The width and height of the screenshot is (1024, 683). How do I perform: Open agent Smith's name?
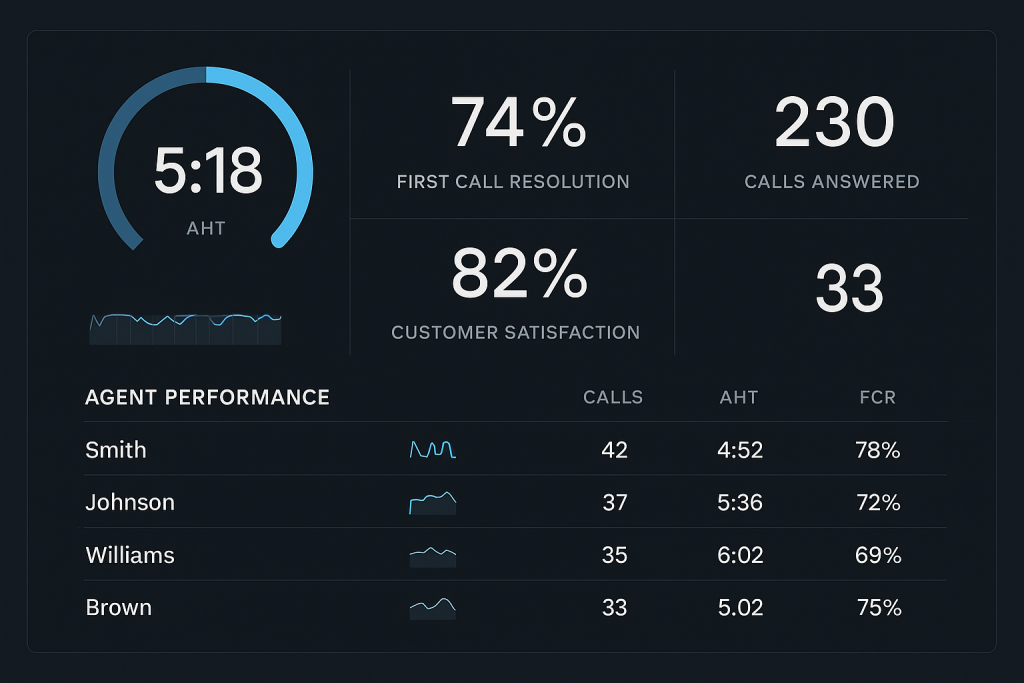click(116, 450)
